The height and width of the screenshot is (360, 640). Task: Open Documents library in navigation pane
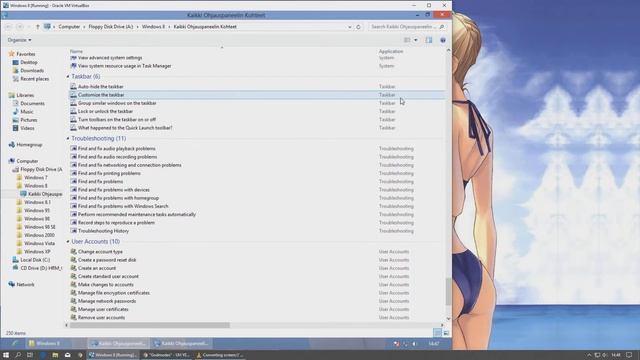[33, 103]
